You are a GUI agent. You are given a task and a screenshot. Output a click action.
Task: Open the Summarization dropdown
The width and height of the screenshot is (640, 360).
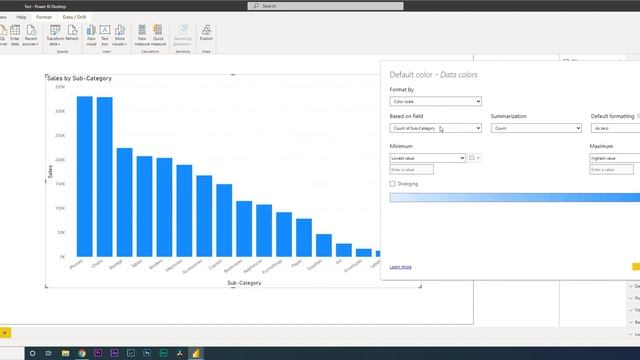point(536,128)
